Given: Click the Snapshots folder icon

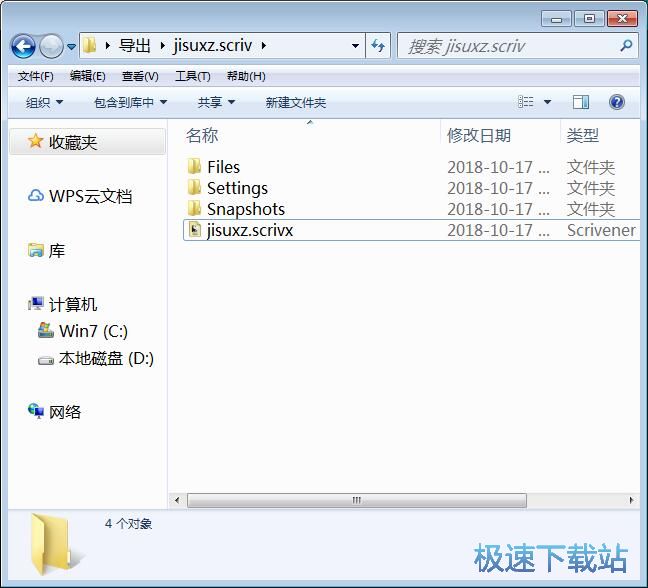Looking at the screenshot, I should pyautogui.click(x=195, y=208).
